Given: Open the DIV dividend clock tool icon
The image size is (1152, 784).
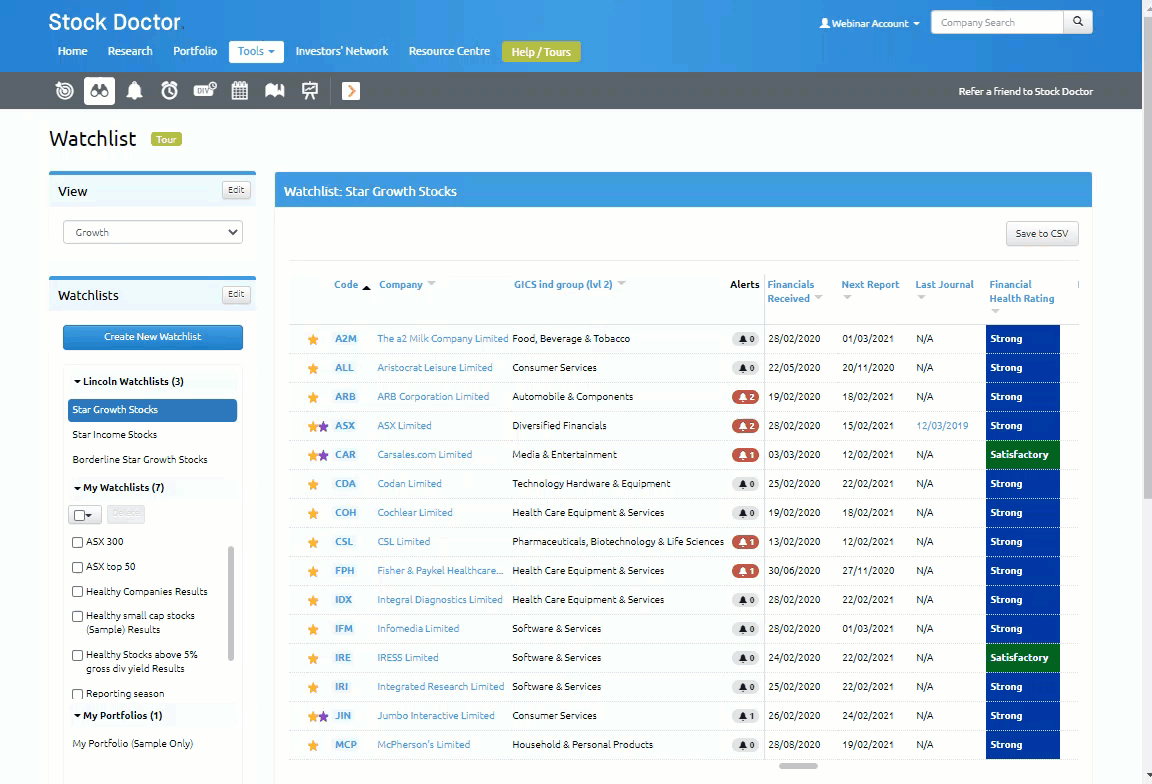Looking at the screenshot, I should tap(205, 90).
